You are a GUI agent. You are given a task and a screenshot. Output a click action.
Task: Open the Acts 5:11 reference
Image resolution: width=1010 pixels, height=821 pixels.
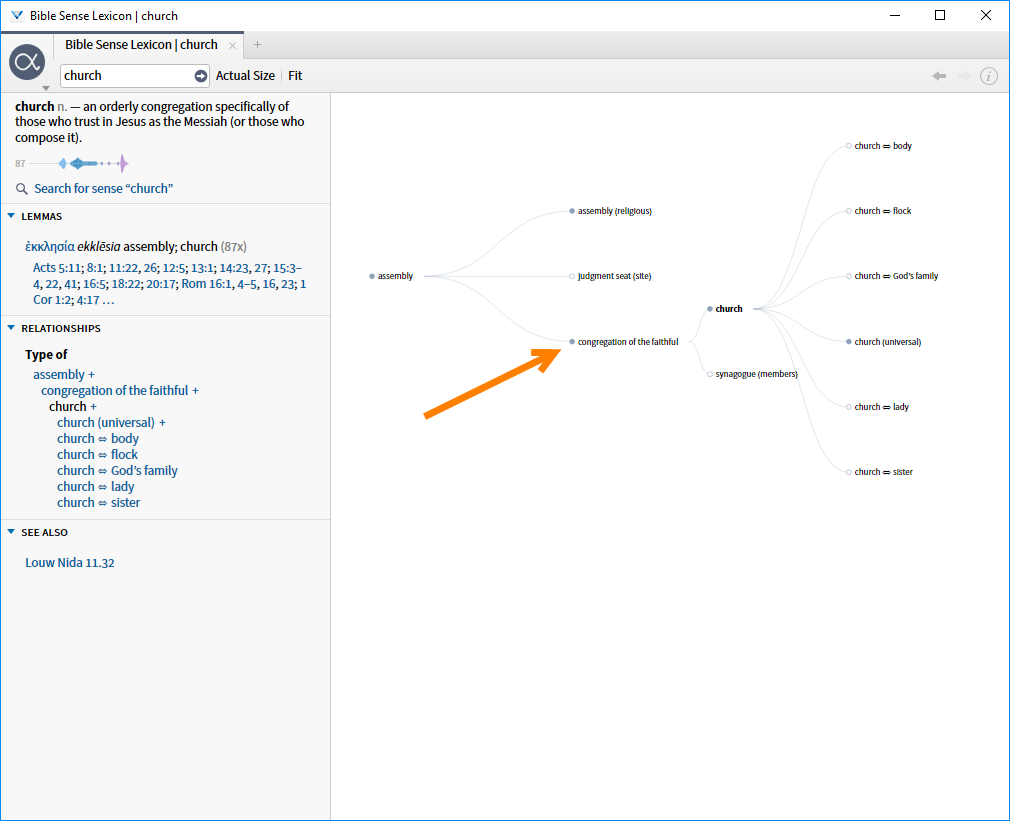pos(57,268)
